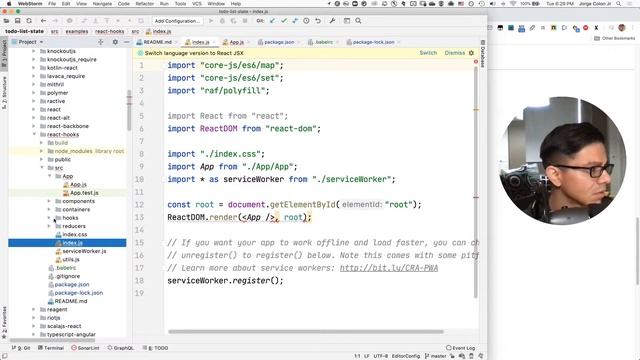640x360 pixels.
Task: Synchronize files with the refresh icon
Action: pos(29,21)
